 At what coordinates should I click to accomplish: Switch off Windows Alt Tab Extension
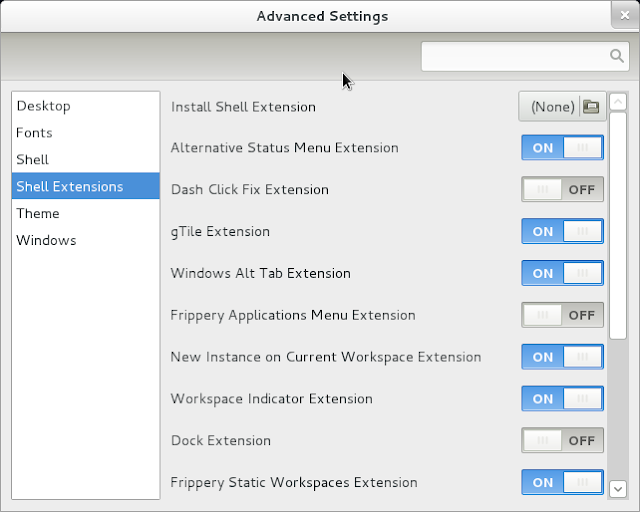(x=562, y=273)
